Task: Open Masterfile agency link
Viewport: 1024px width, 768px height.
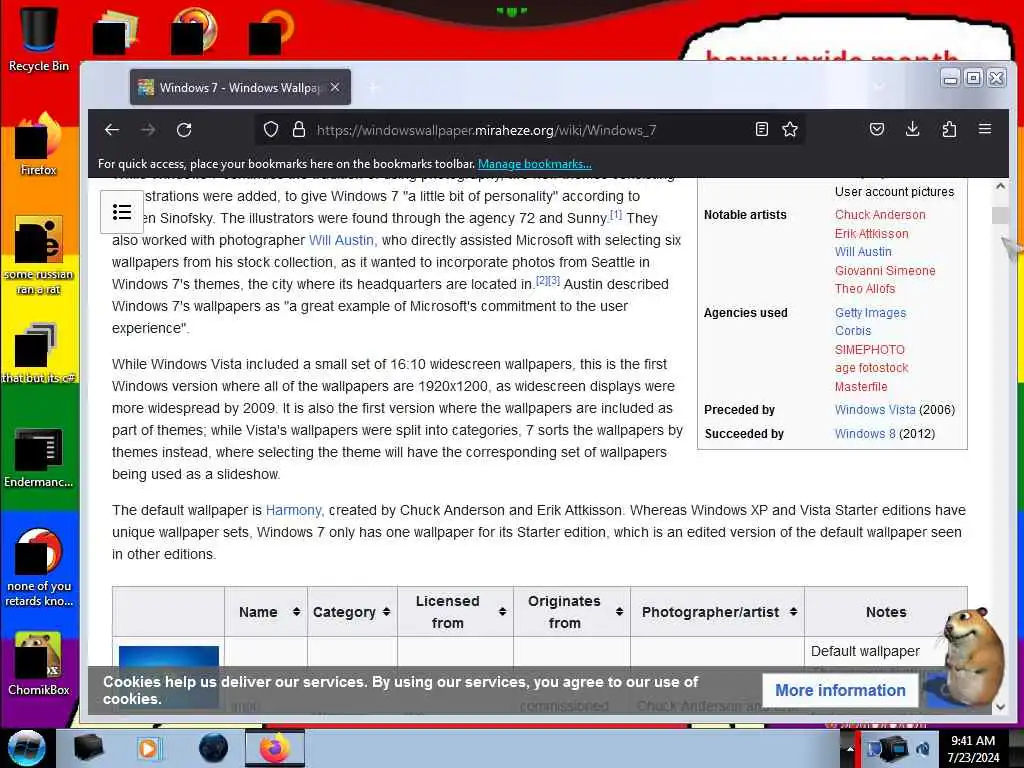Action: 861,387
